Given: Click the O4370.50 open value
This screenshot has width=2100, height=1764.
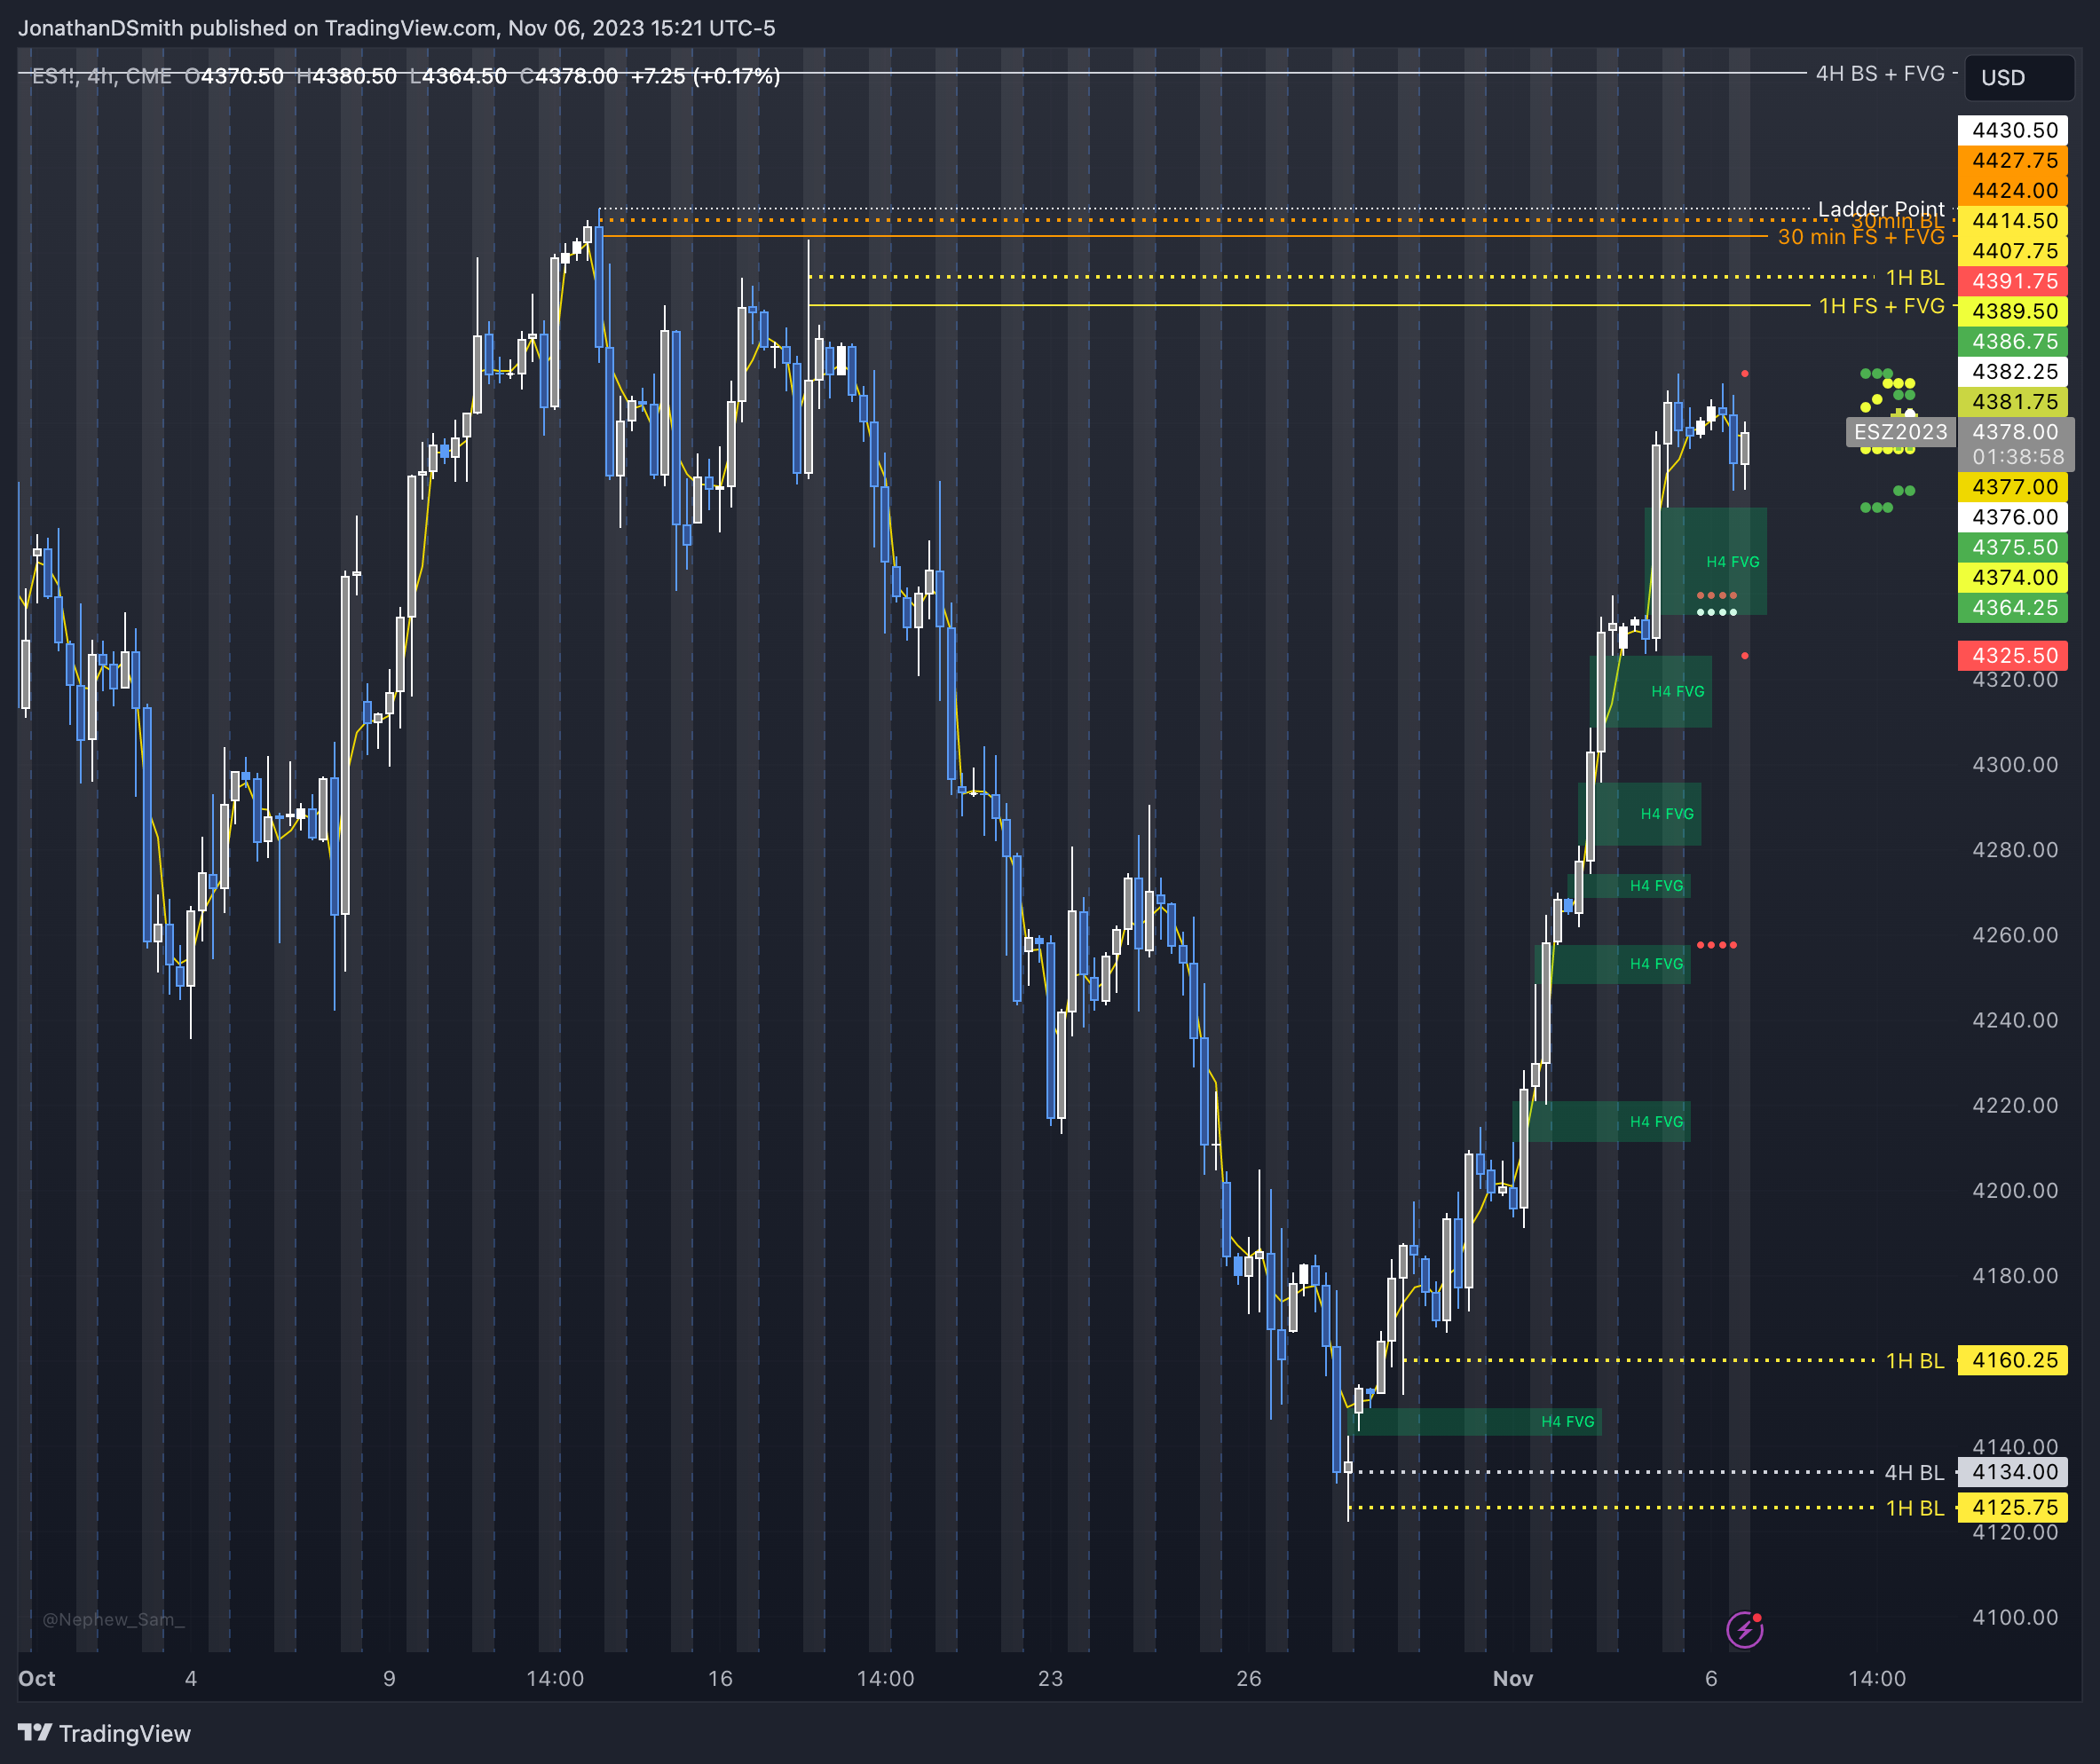Looking at the screenshot, I should click(234, 76).
